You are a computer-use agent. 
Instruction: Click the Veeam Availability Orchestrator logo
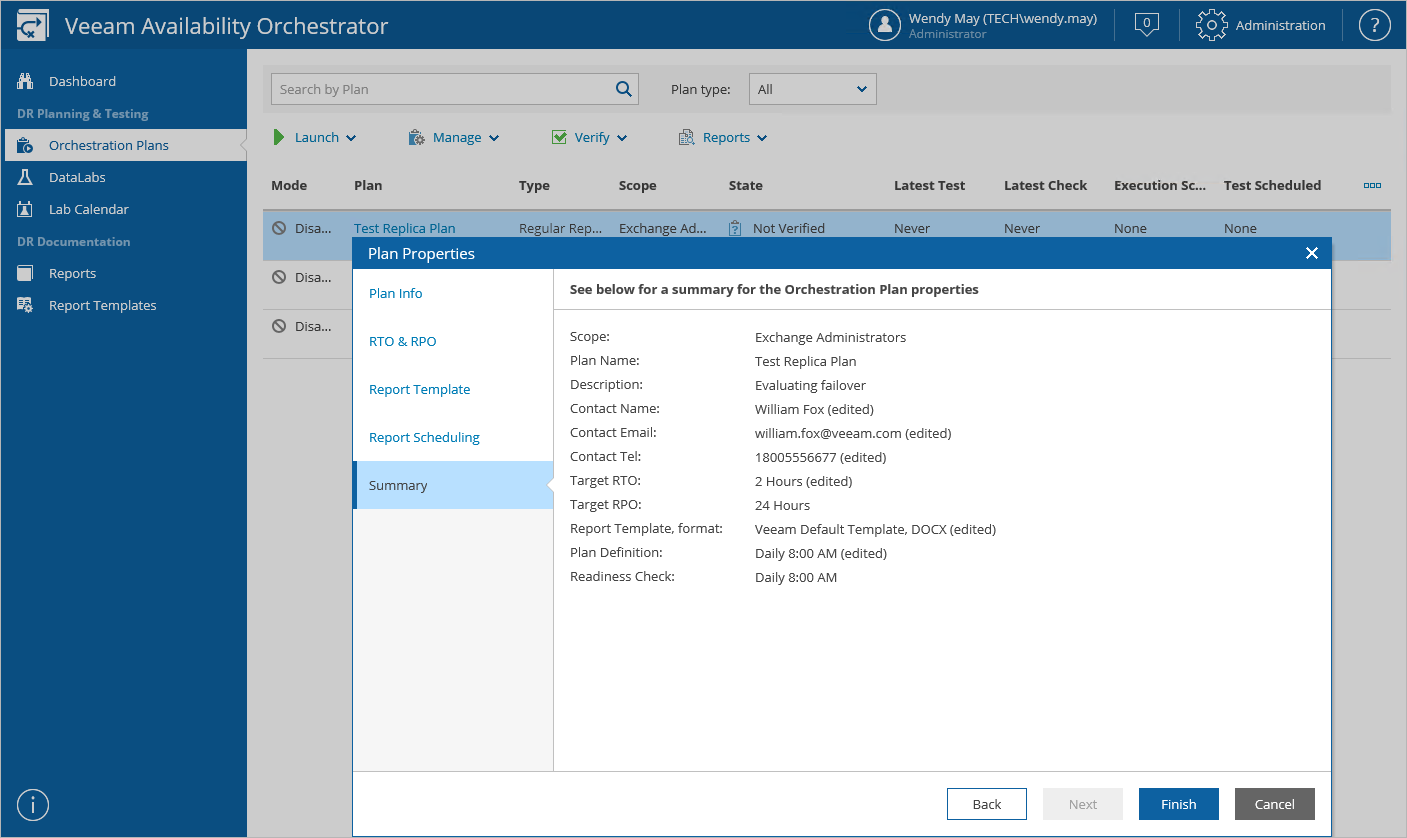click(x=33, y=26)
